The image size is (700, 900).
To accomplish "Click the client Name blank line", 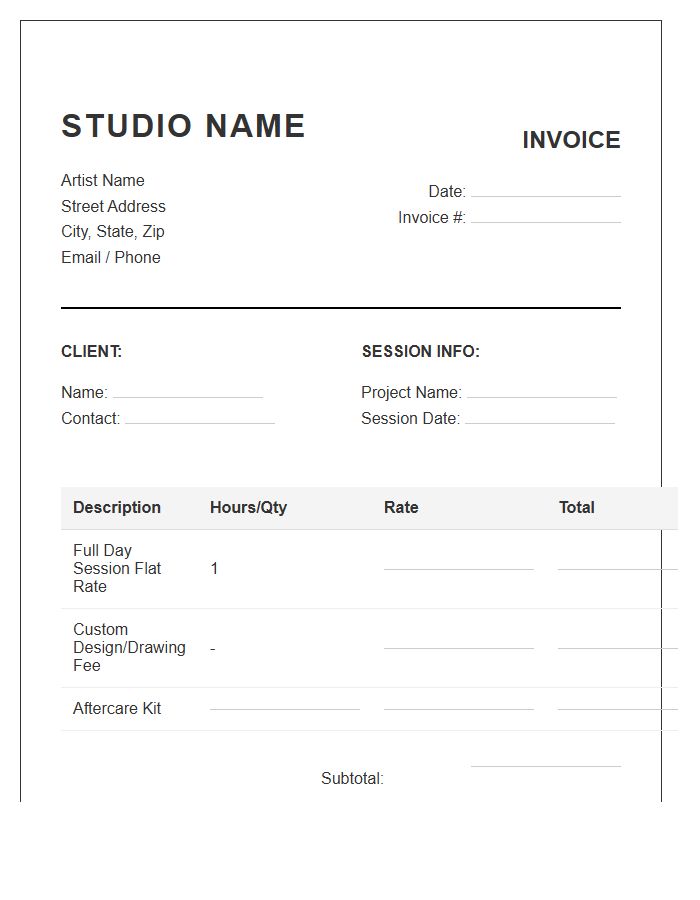I will pyautogui.click(x=188, y=392).
